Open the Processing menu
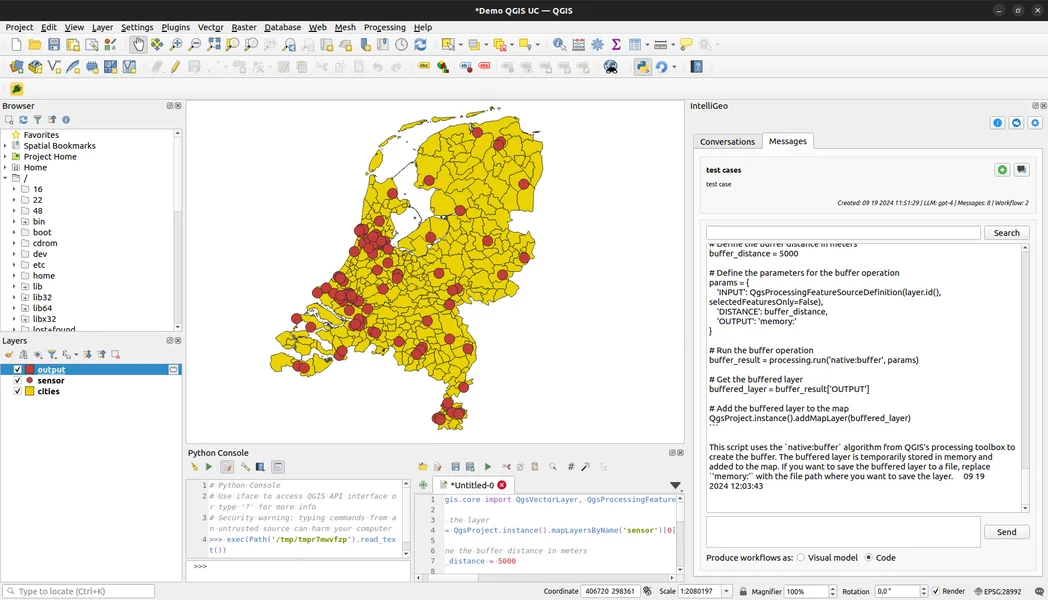The height and width of the screenshot is (600, 1048). (384, 27)
